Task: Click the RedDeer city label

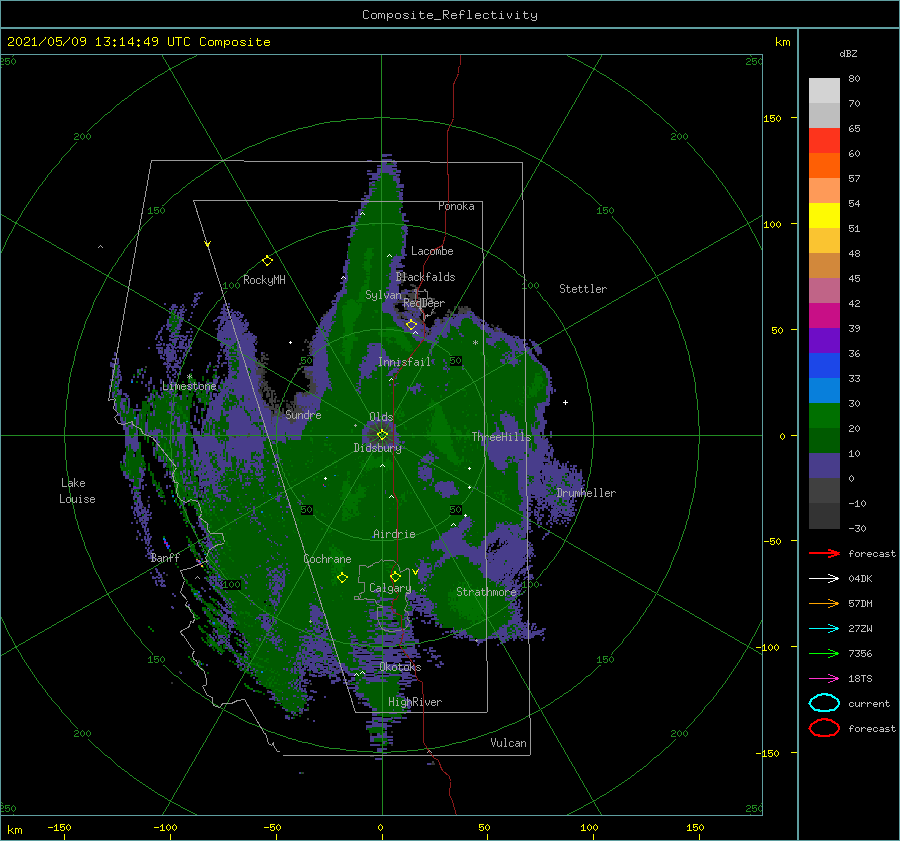Action: pos(424,303)
